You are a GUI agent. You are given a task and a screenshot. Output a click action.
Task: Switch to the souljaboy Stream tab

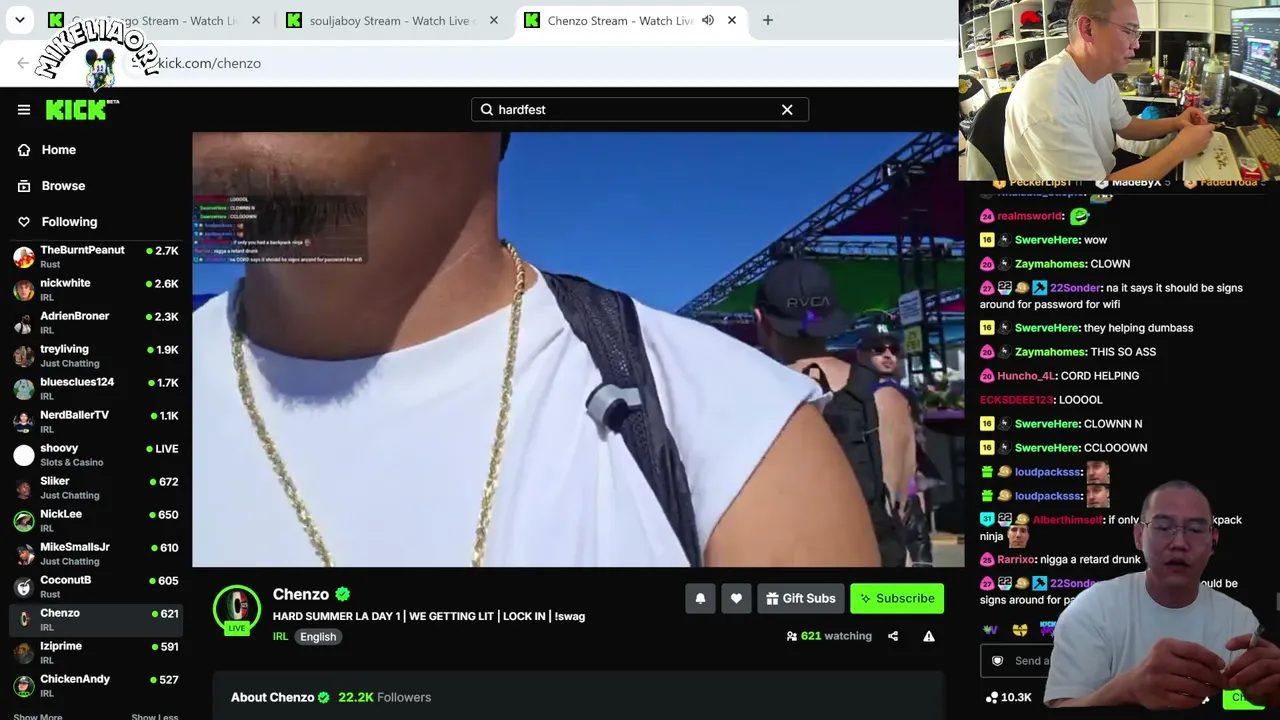(381, 21)
